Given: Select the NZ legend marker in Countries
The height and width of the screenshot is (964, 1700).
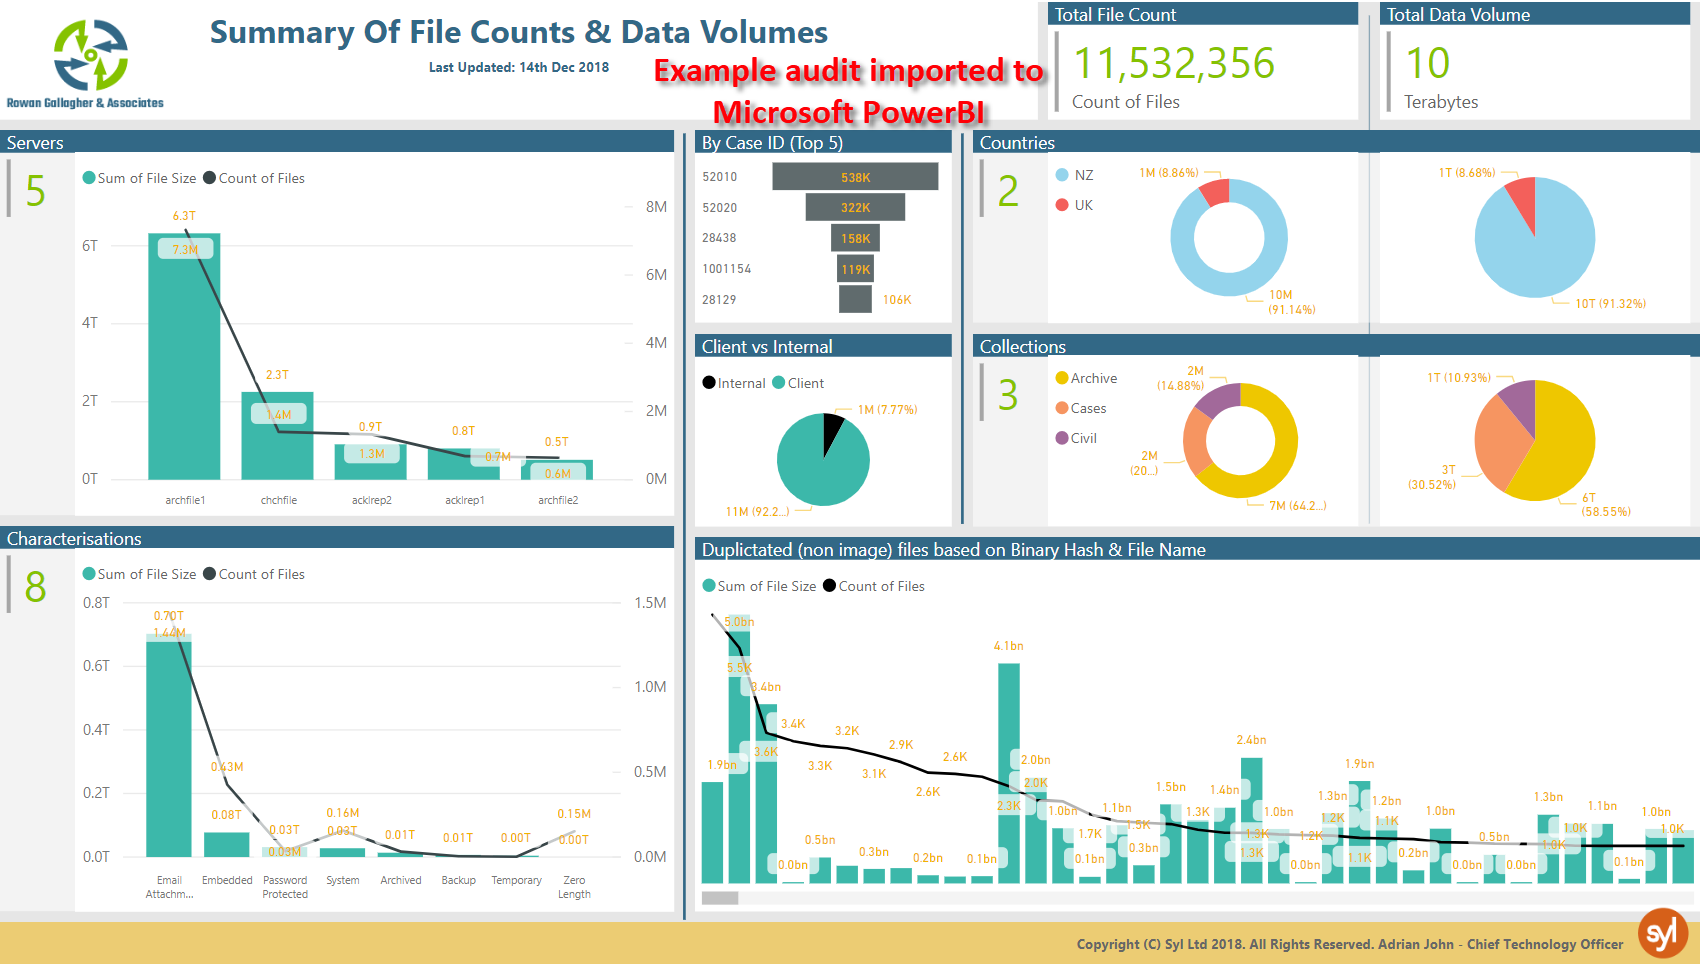Looking at the screenshot, I should coord(1062,175).
